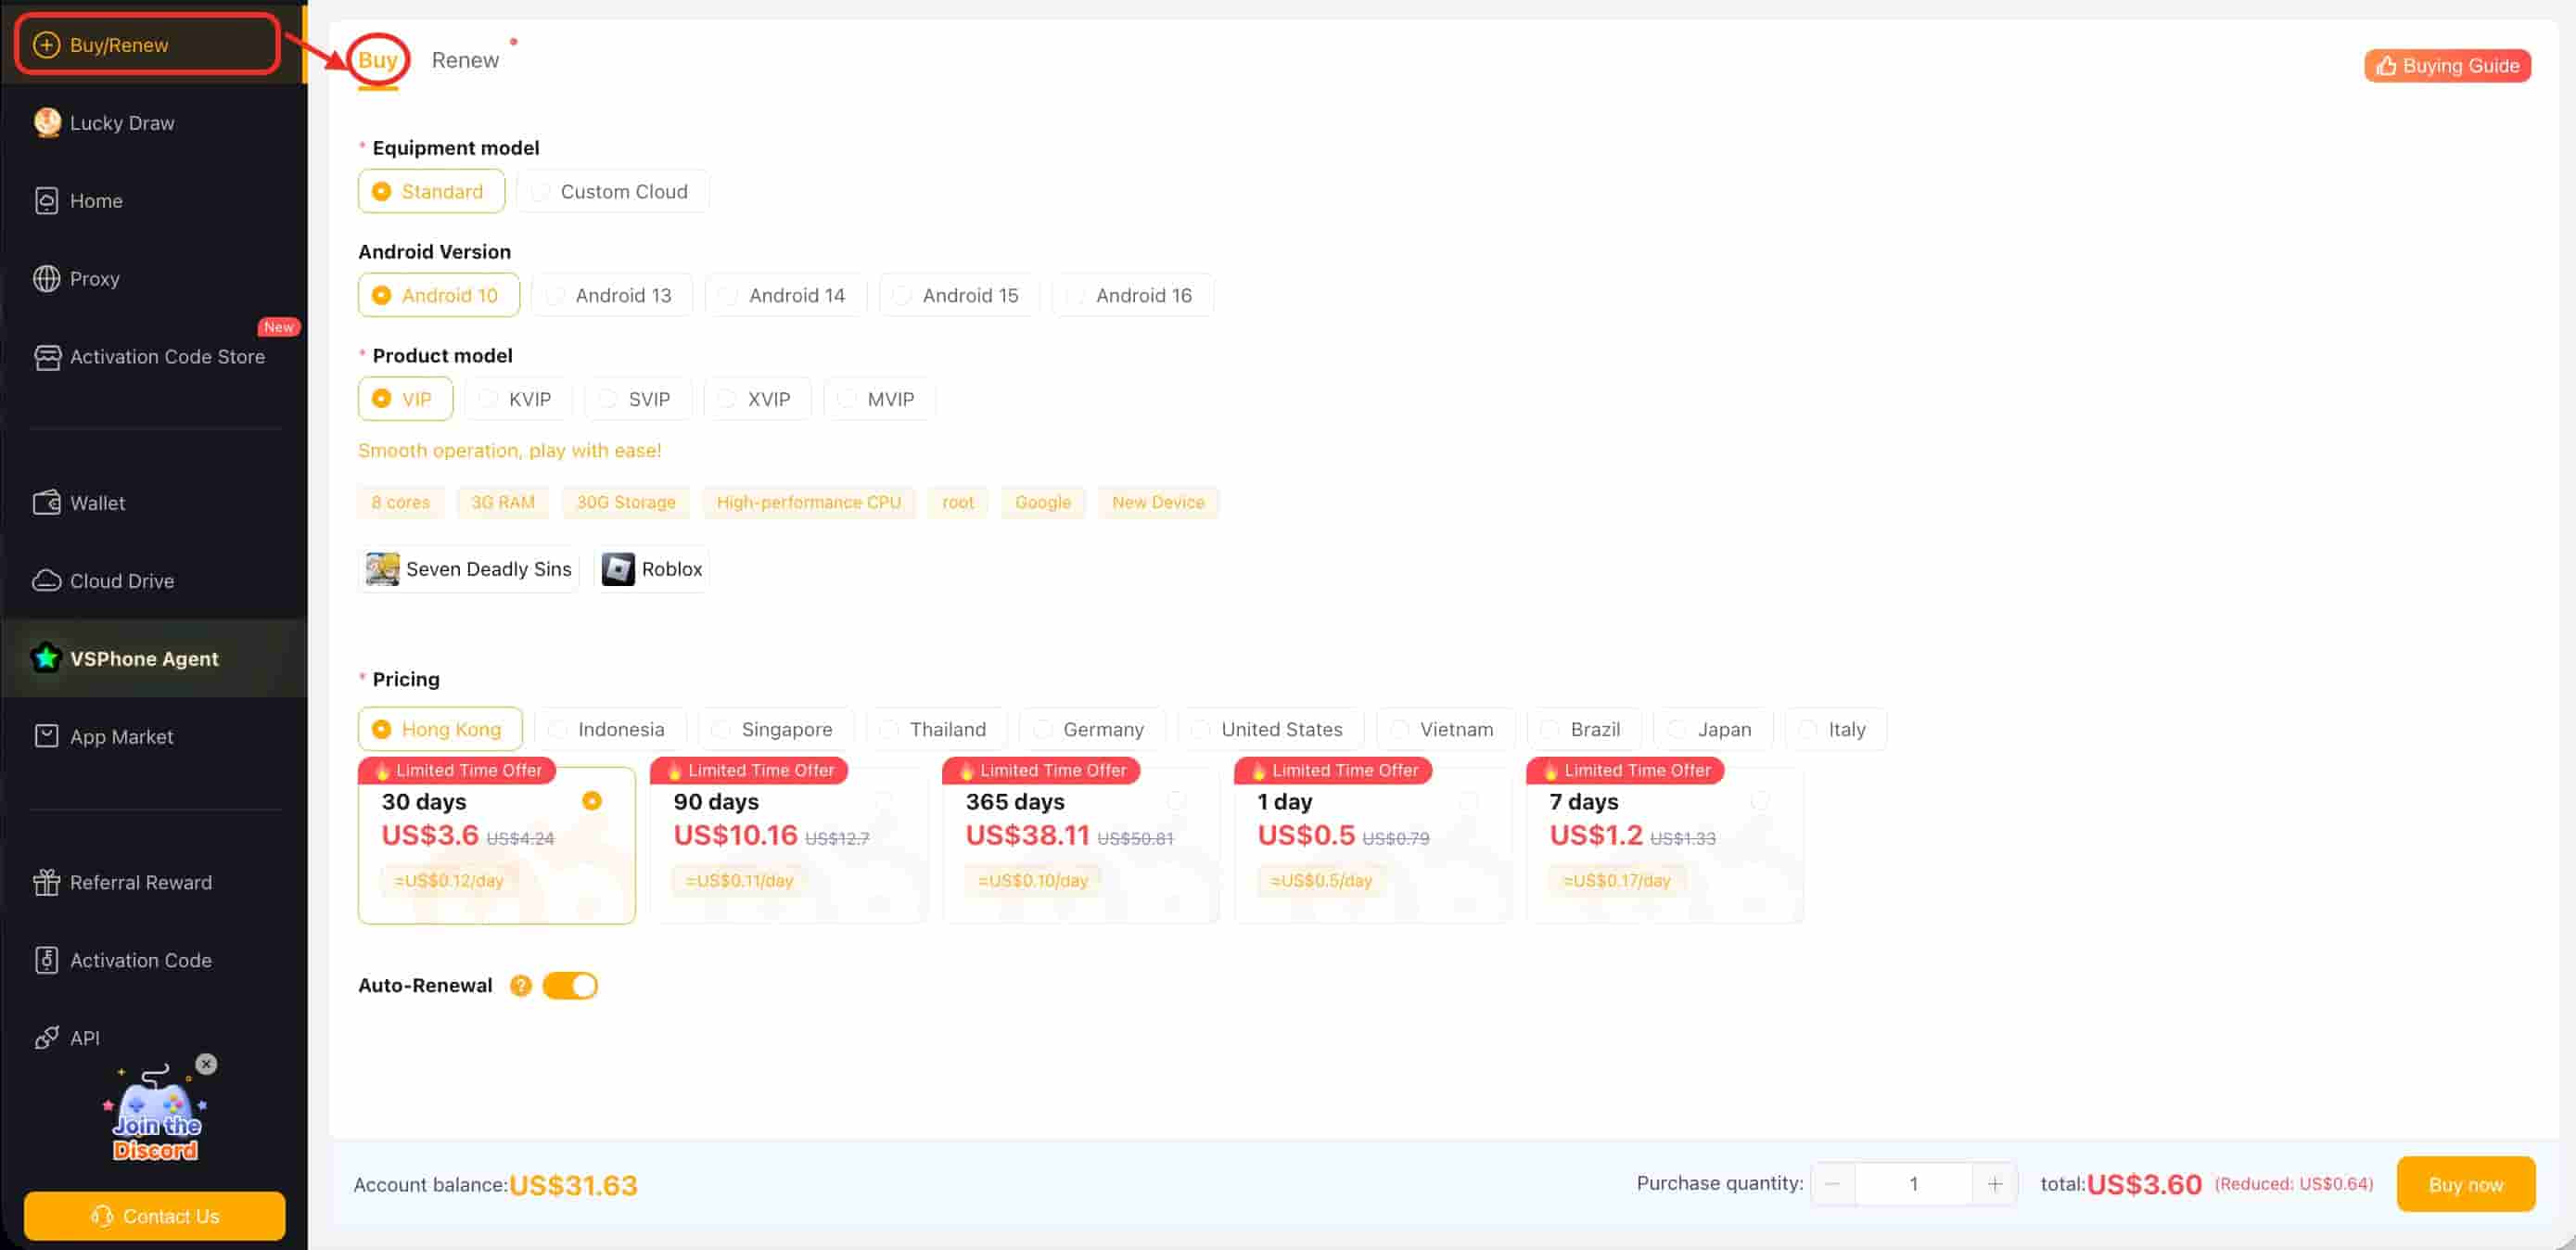Open the API sidebar item

pyautogui.click(x=84, y=1038)
